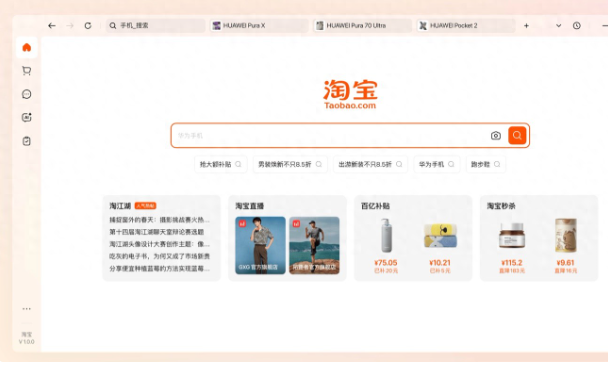The width and height of the screenshot is (608, 365).
Task: Open the 淘宝直播 card heading
Action: [249, 206]
